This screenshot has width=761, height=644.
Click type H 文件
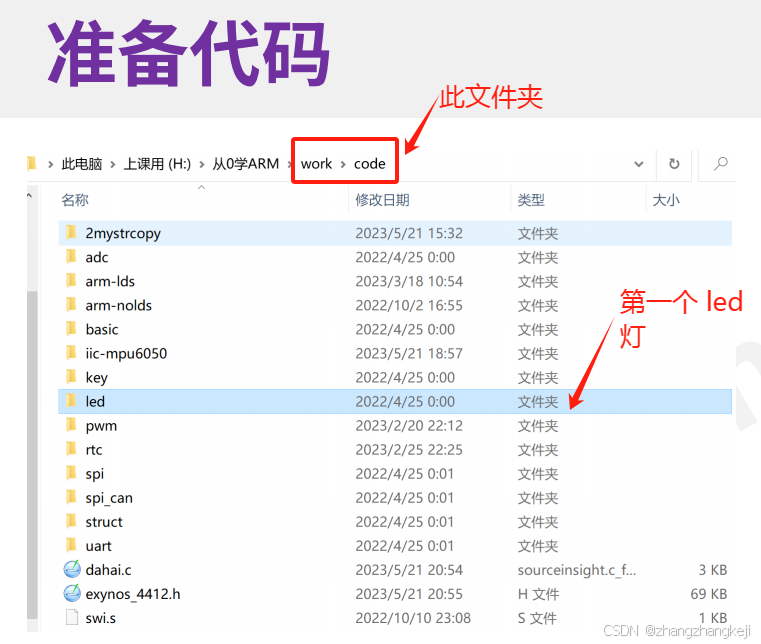pyautogui.click(x=538, y=594)
